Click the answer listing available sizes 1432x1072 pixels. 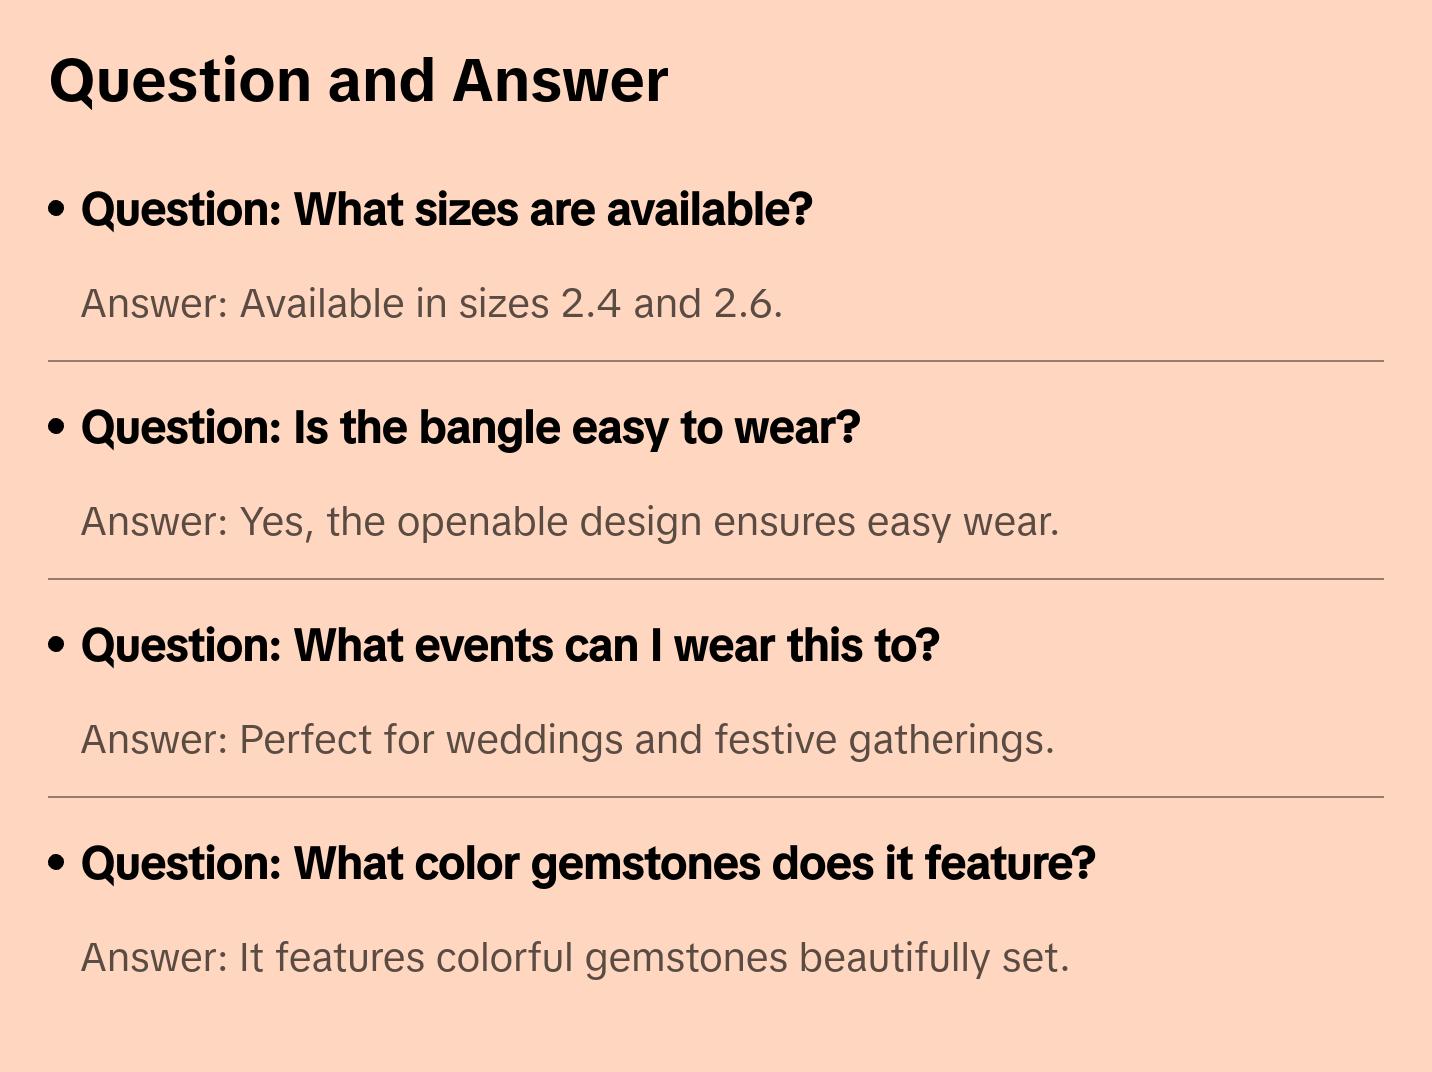431,304
